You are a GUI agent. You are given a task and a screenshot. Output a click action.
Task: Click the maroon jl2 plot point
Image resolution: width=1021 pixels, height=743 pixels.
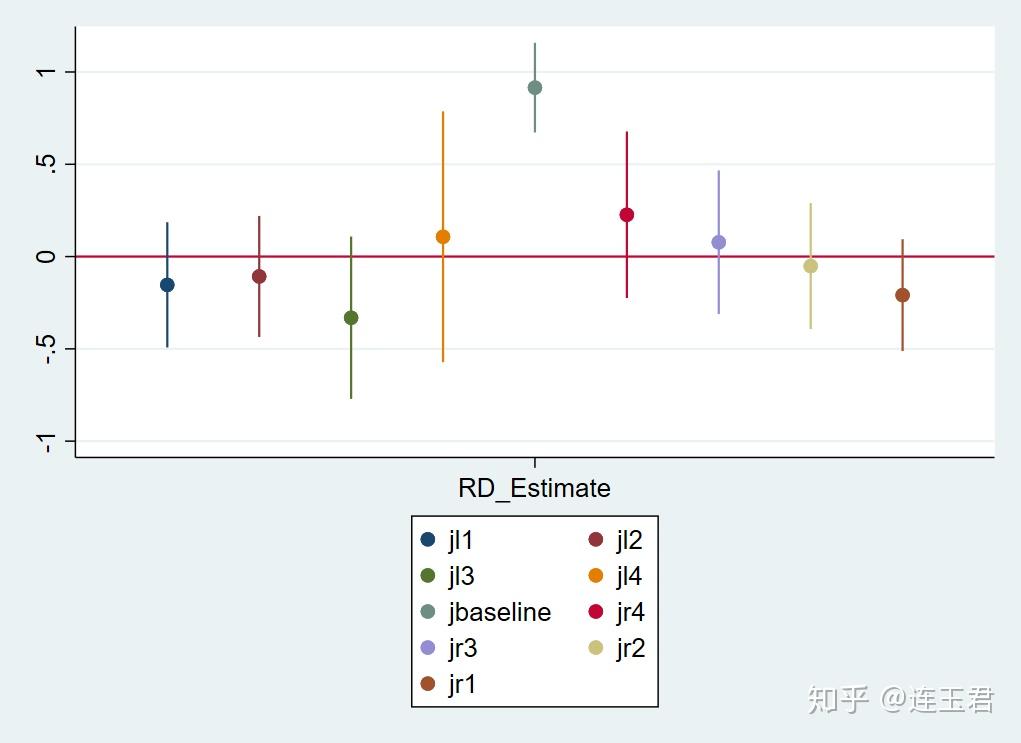tap(259, 276)
